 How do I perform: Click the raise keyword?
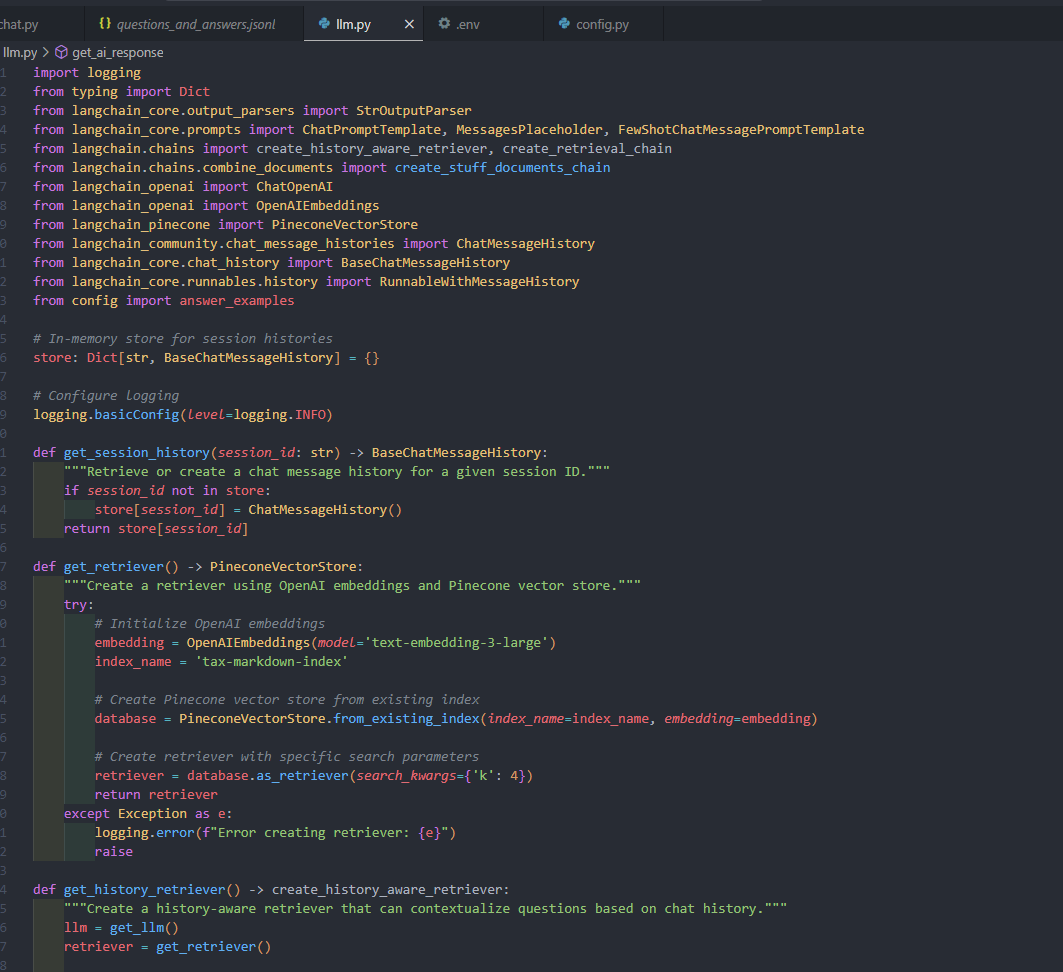113,851
